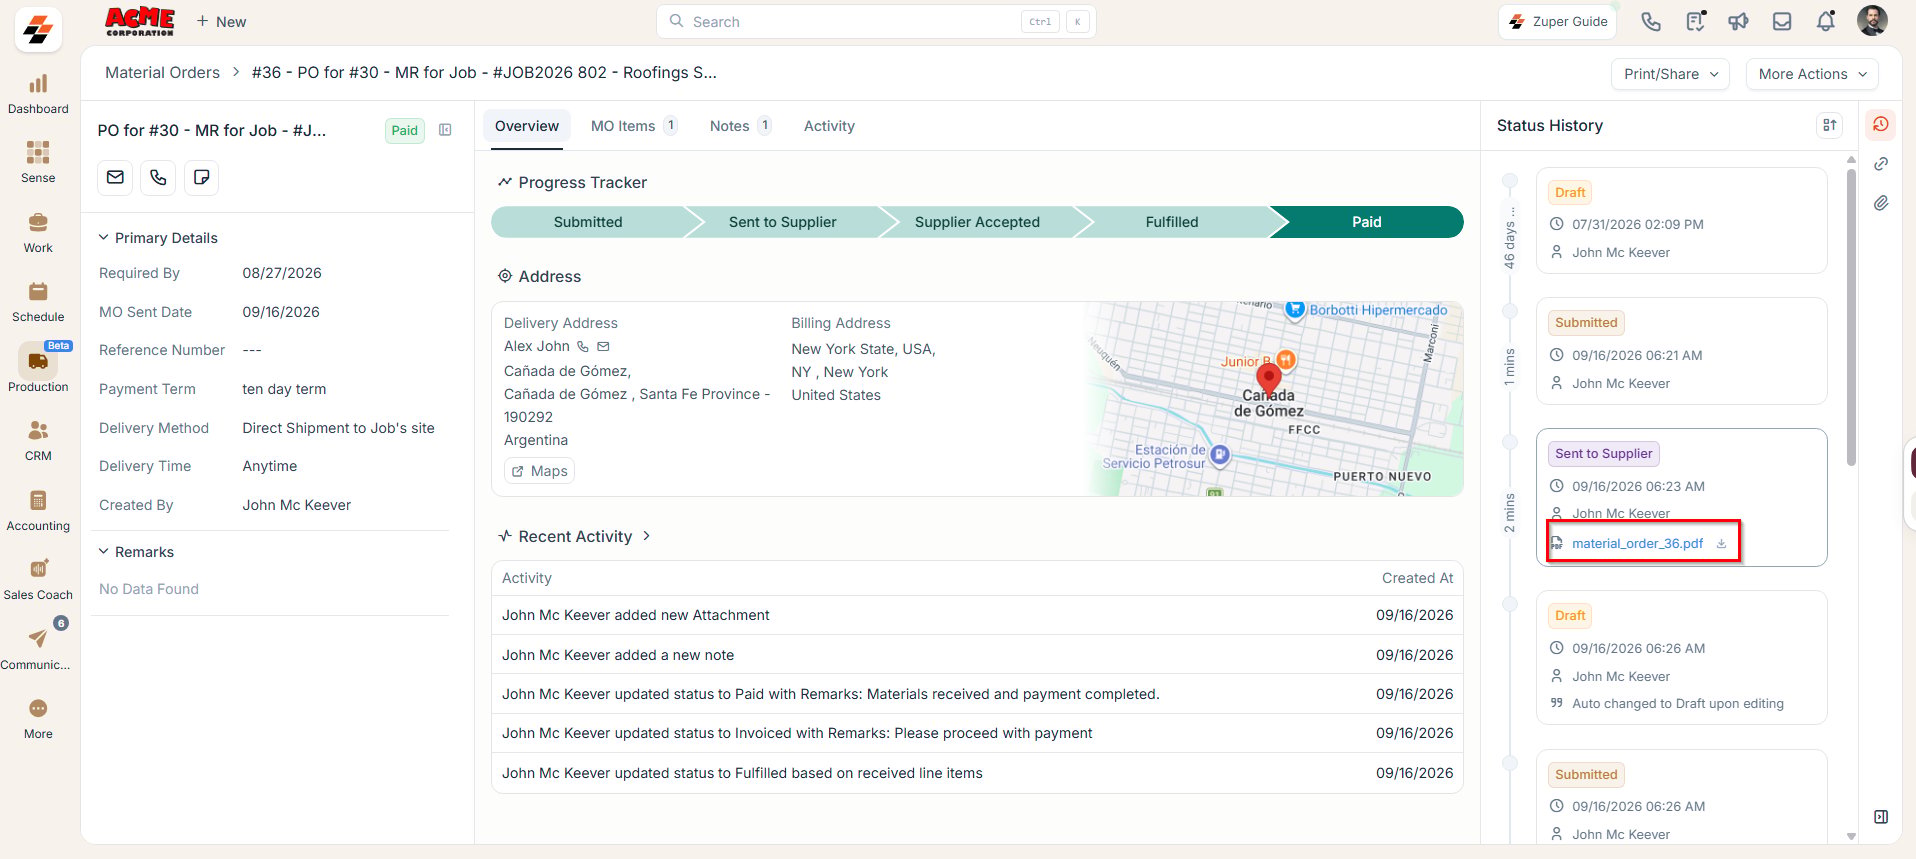The image size is (1916, 859).
Task: Expand Recent Activity with the chevron
Action: pos(647,536)
